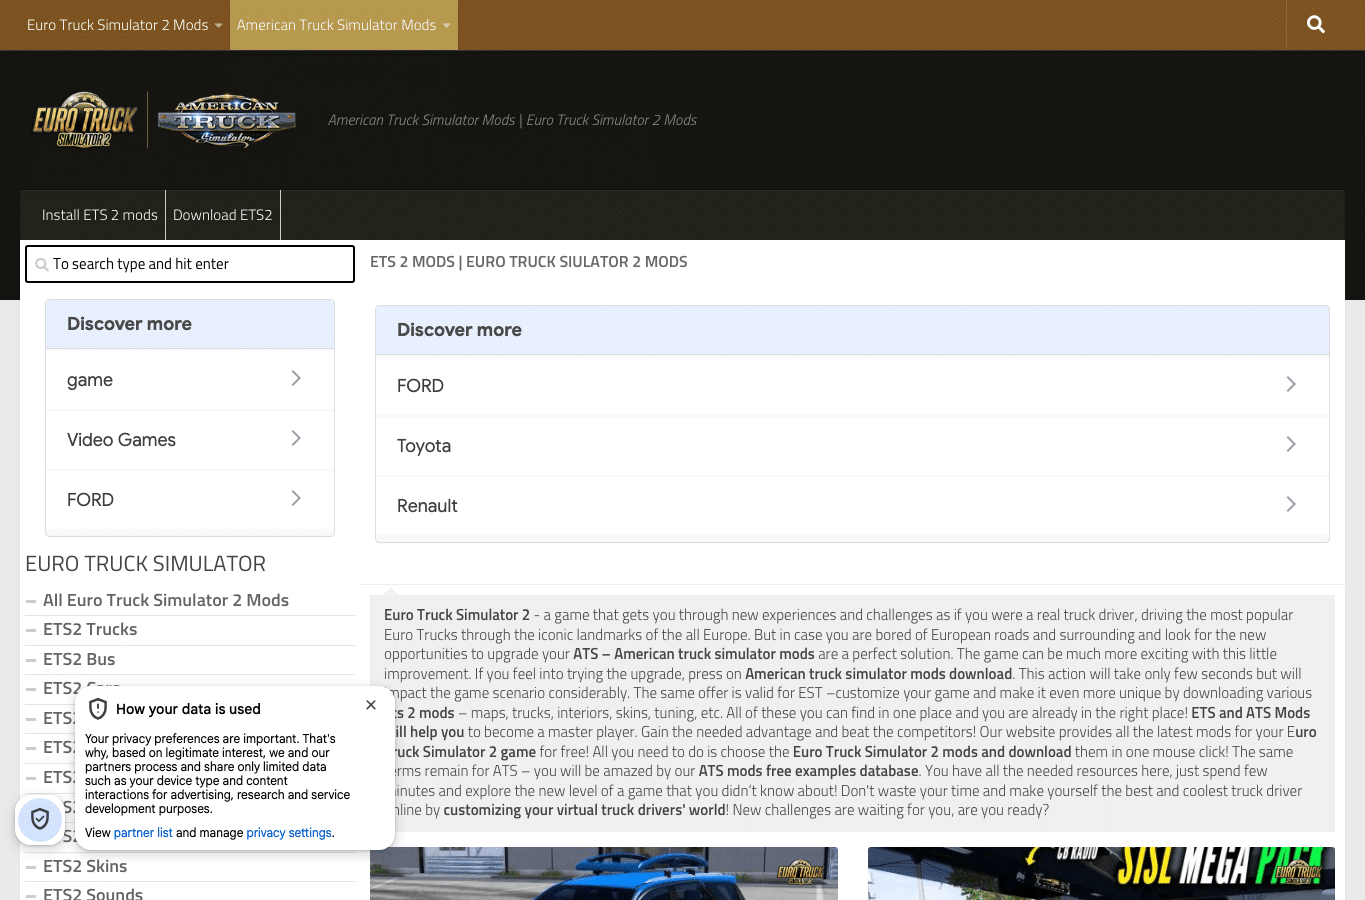Open the SISL Mega Pack thumbnail
The image size is (1365, 900).
click(x=1101, y=873)
